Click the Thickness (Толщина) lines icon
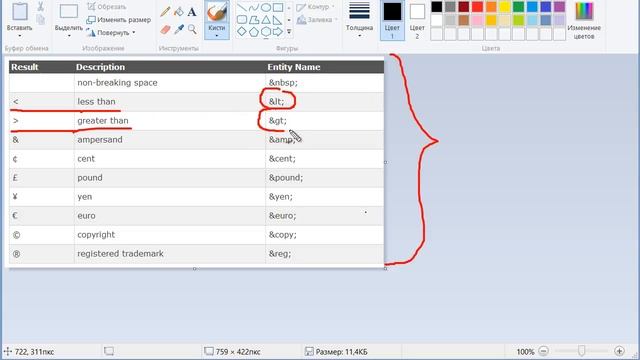 point(360,11)
